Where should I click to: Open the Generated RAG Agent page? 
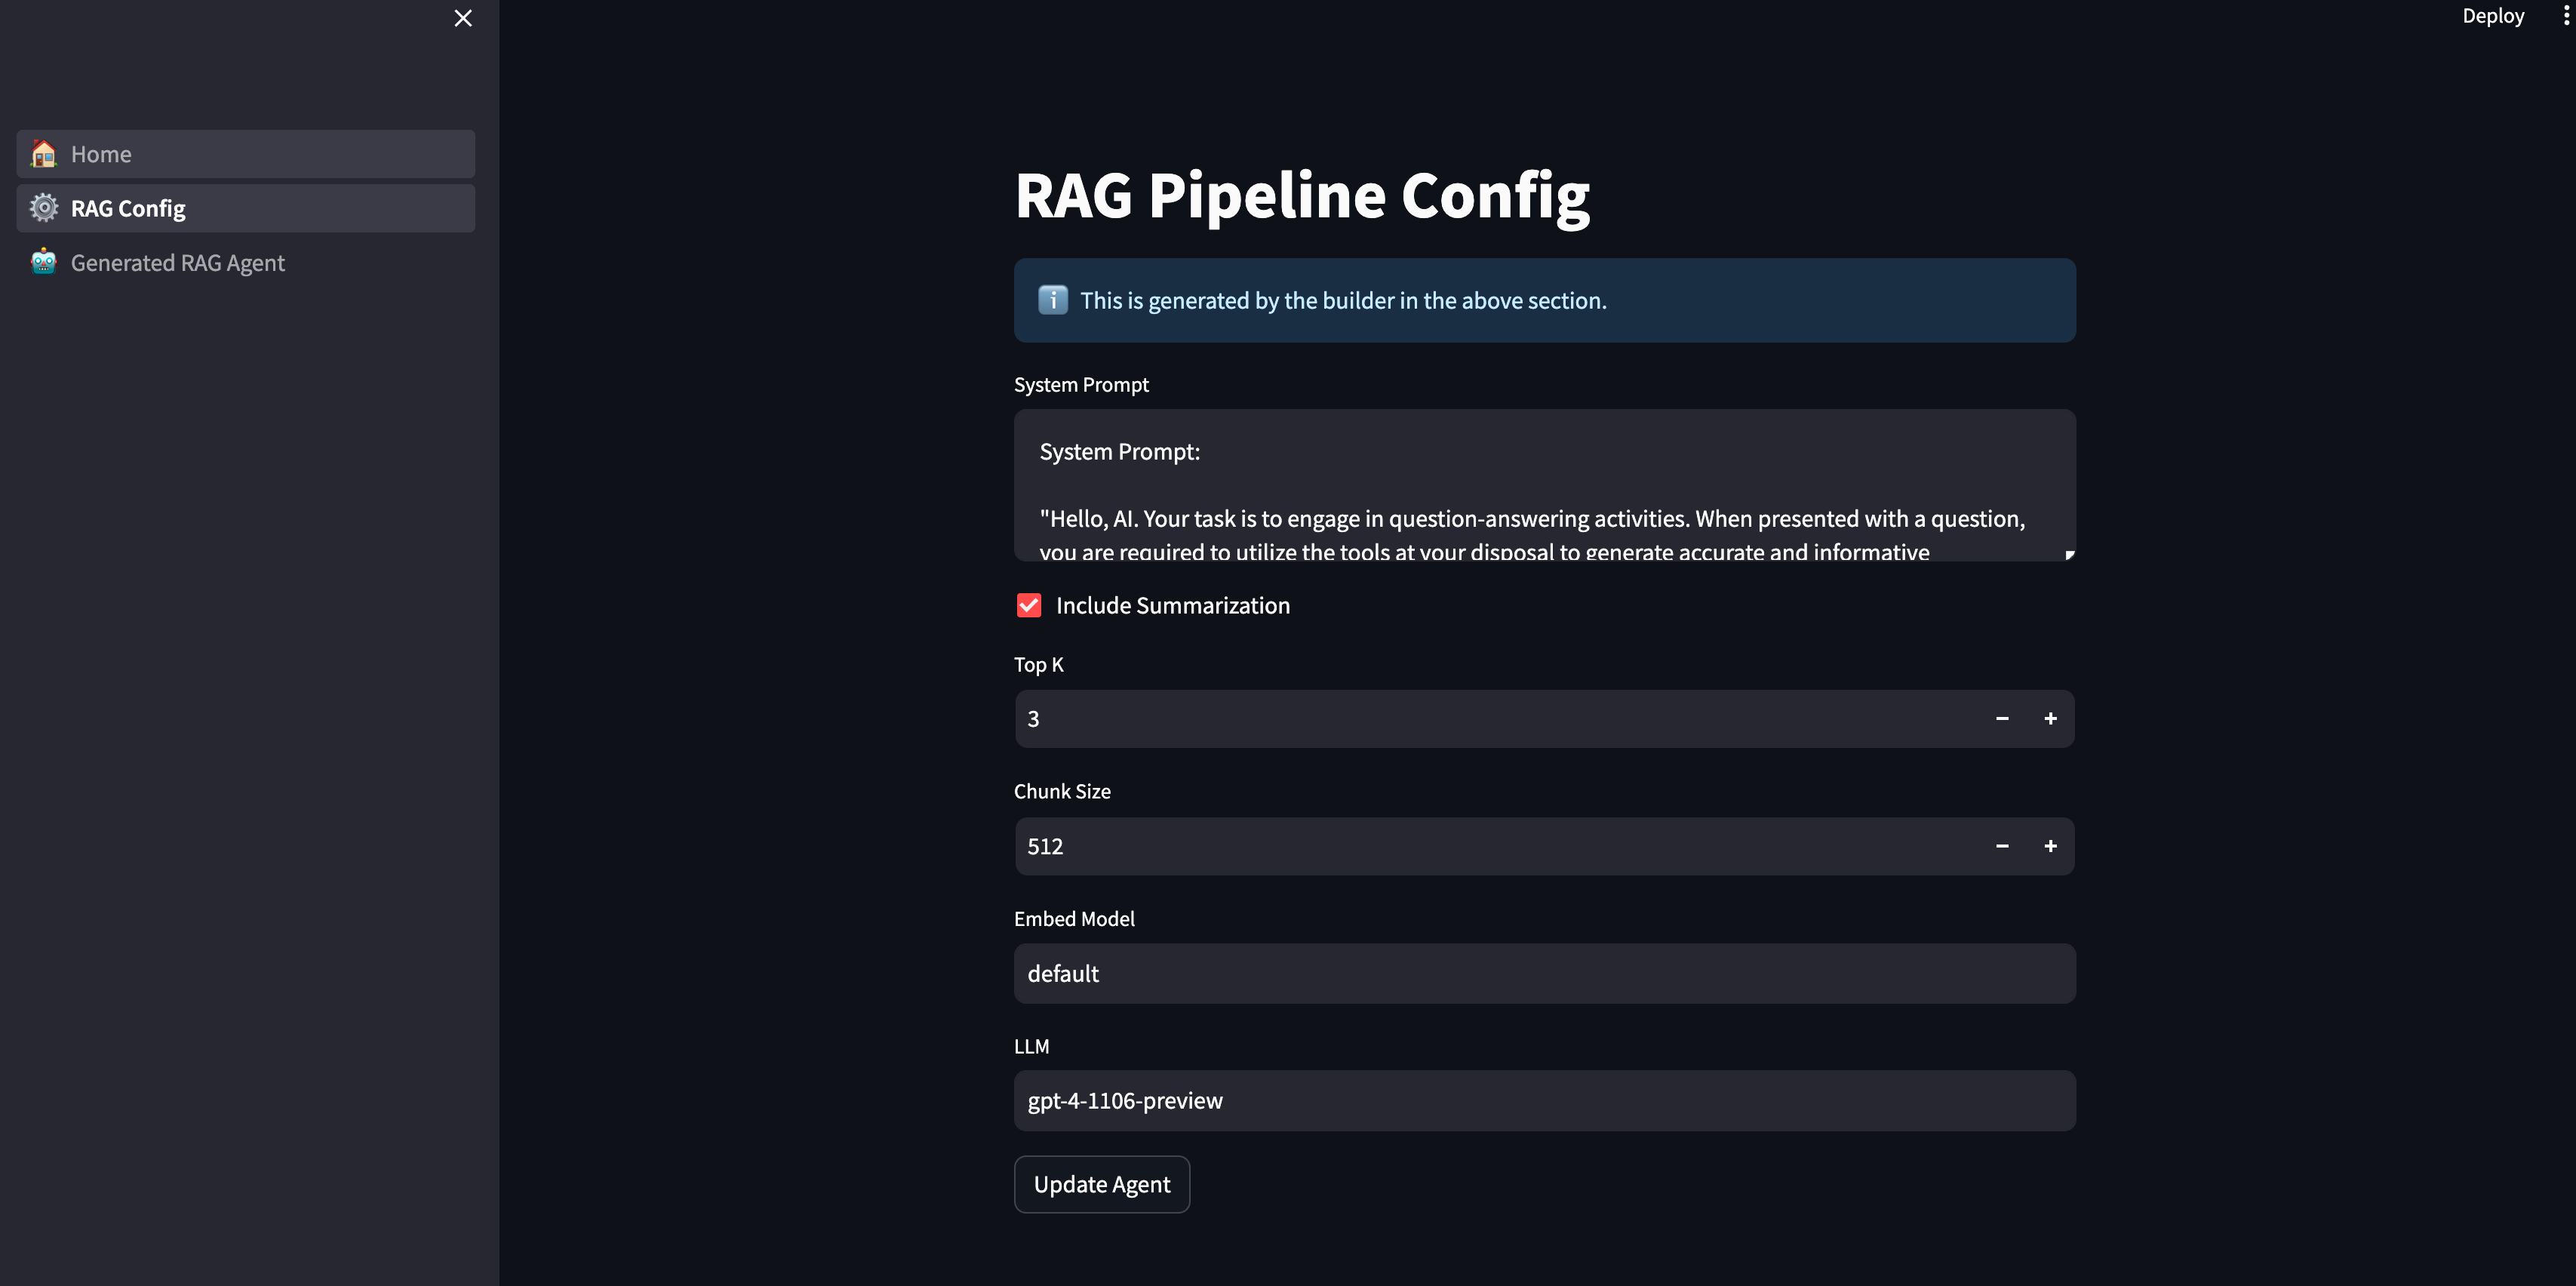pos(178,263)
